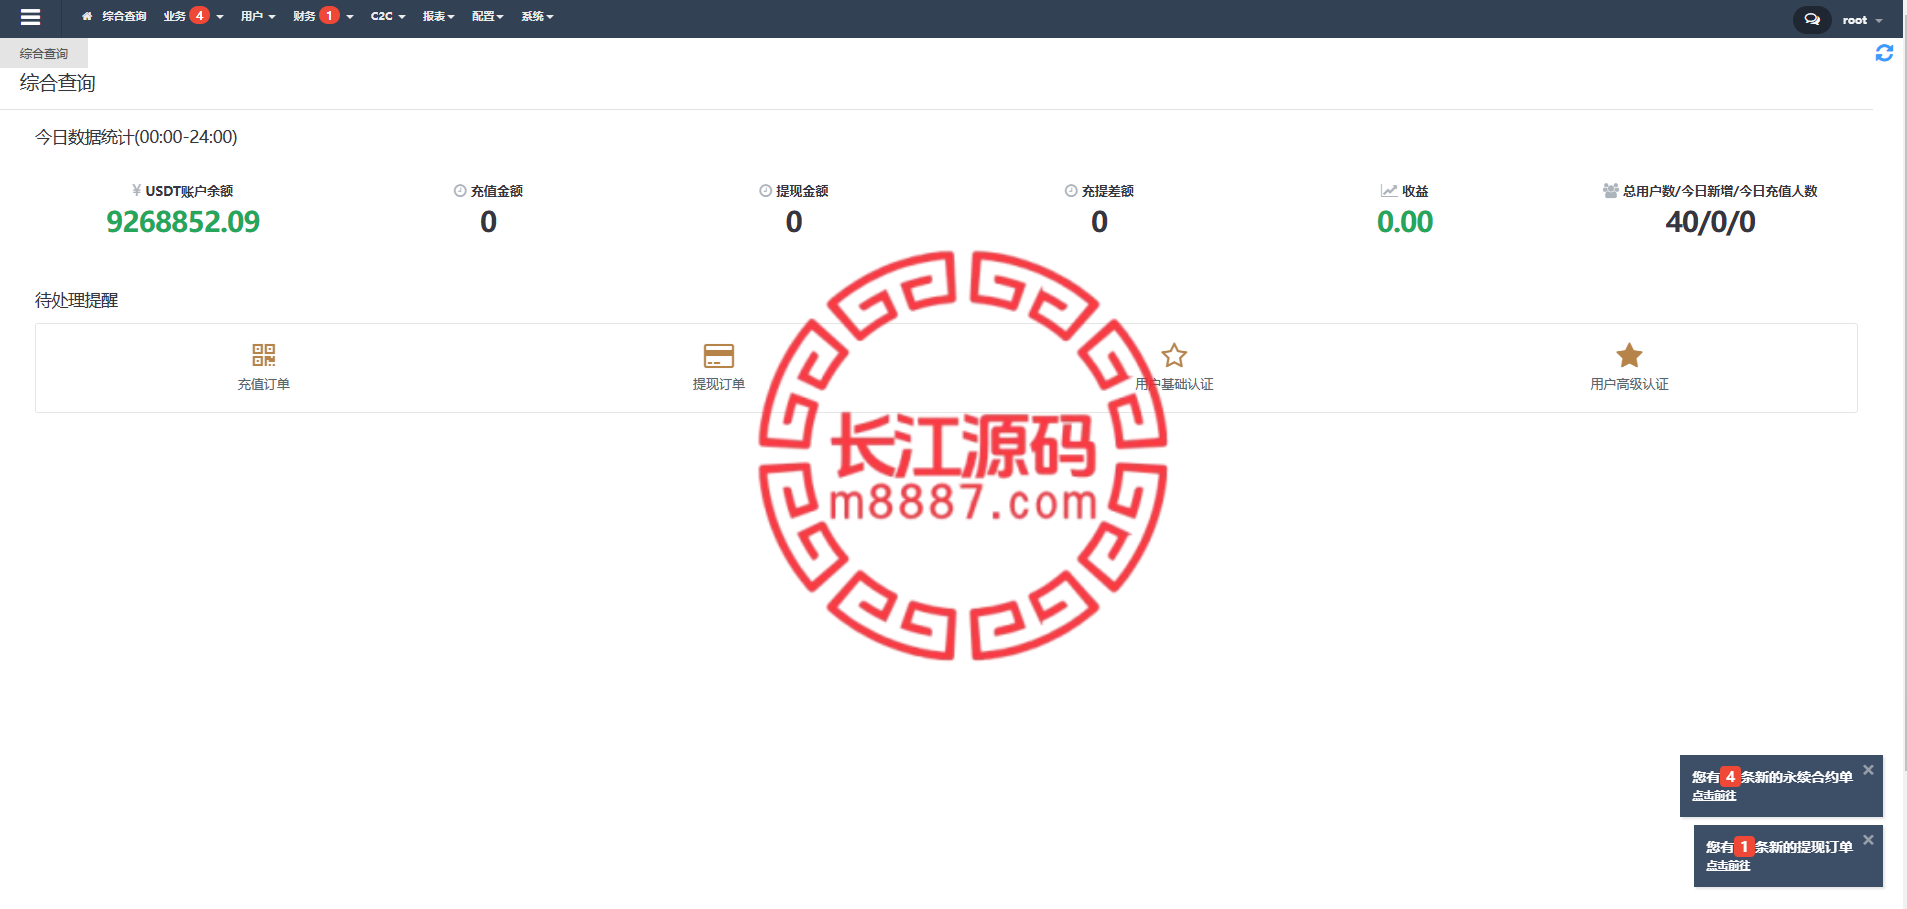Click the 提现订单 card icon
The width and height of the screenshot is (1907, 909).
click(x=719, y=355)
